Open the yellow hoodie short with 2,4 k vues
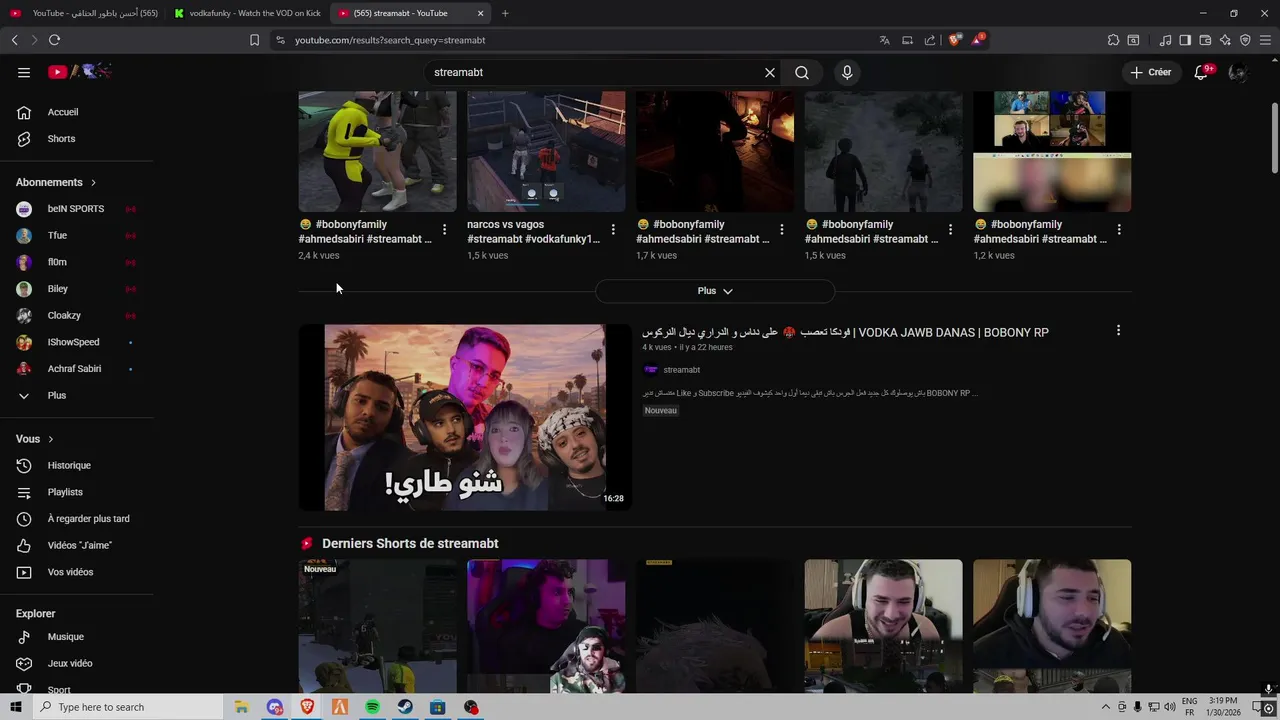 [x=377, y=151]
